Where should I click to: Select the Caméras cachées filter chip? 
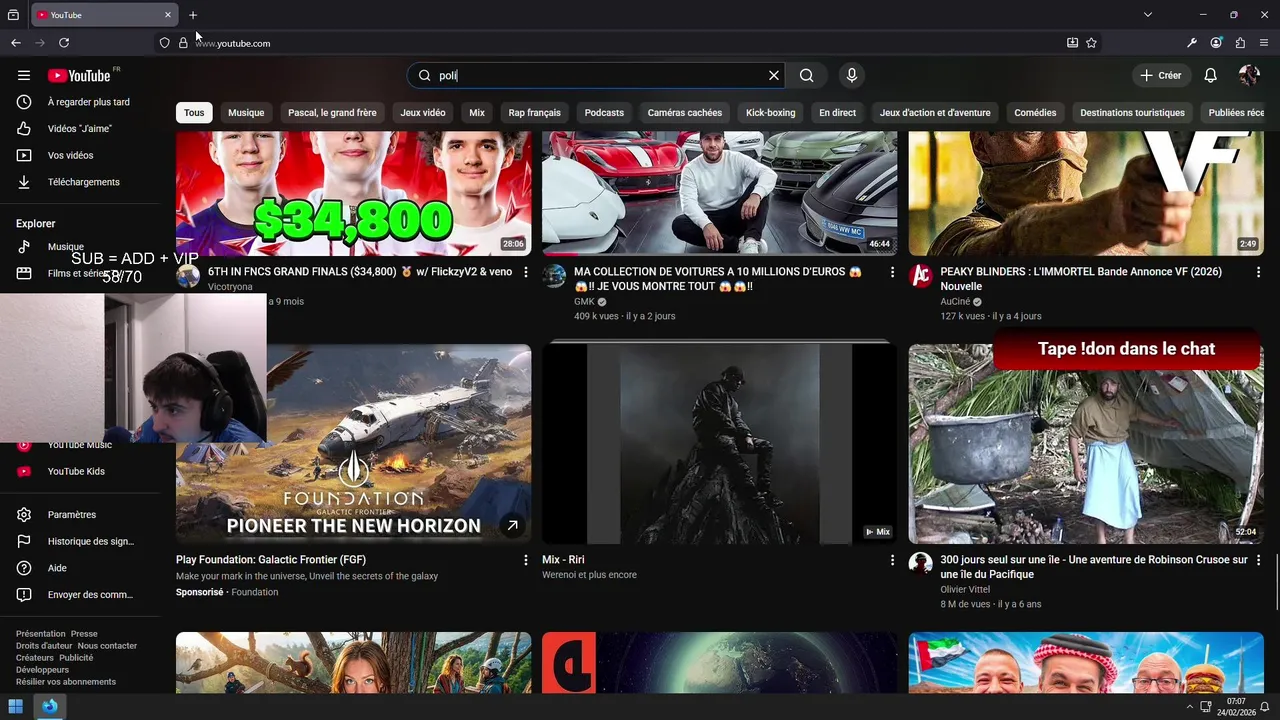pyautogui.click(x=685, y=113)
